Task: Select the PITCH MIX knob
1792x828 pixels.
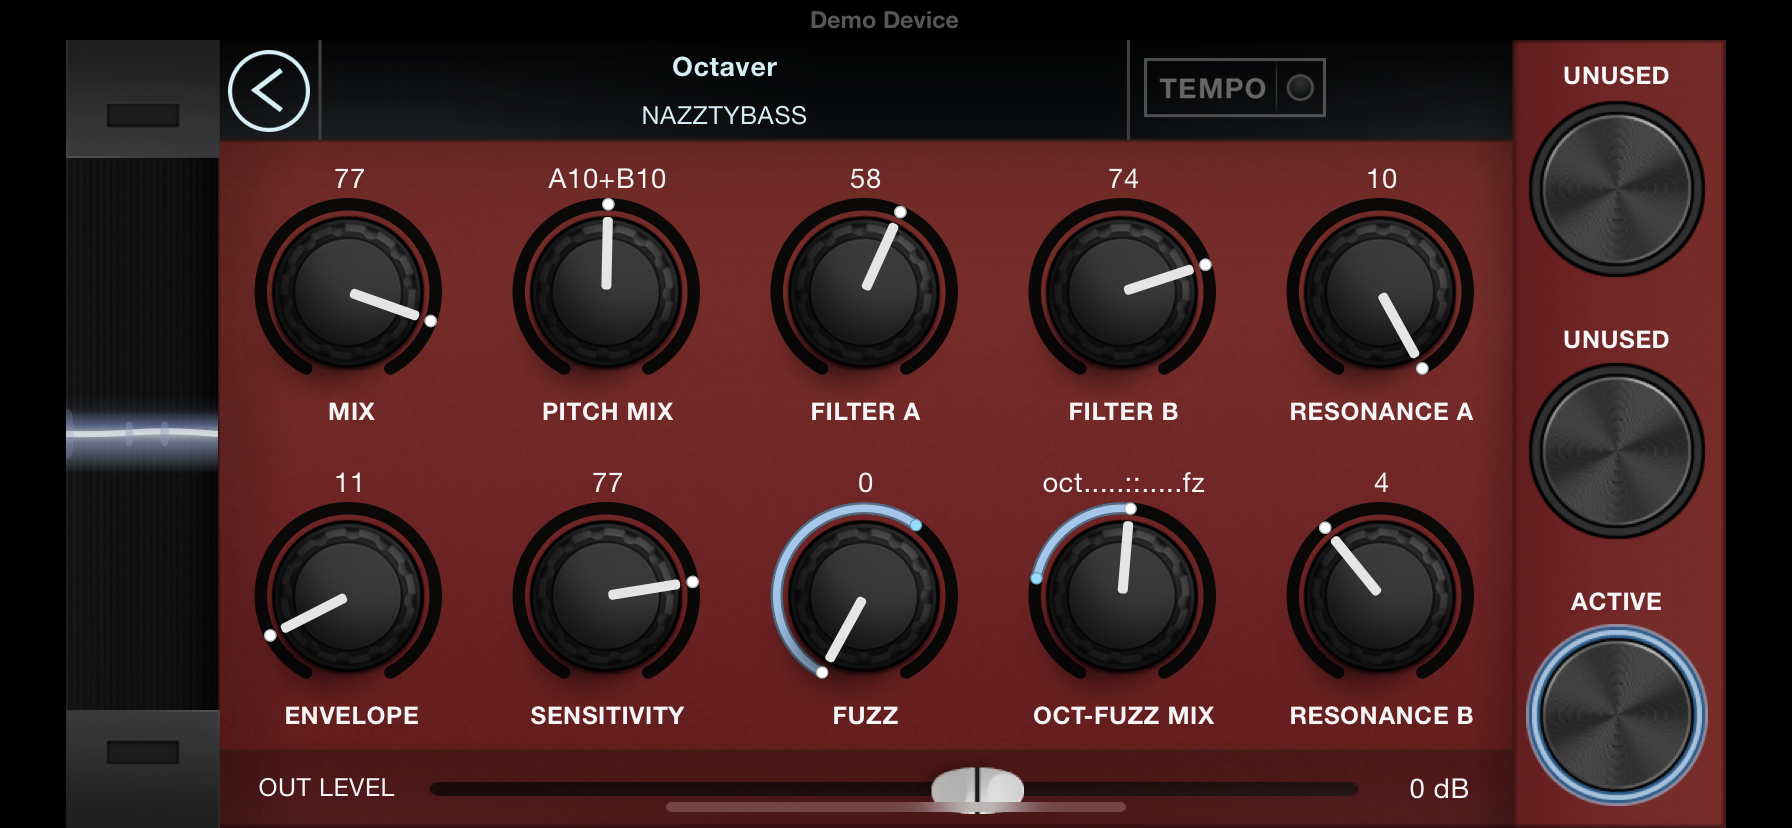Action: [606, 291]
